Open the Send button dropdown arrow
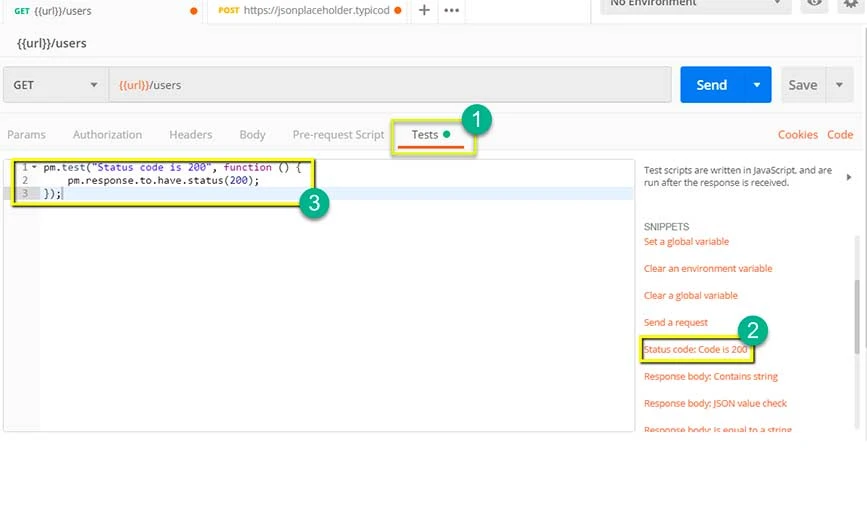 click(x=757, y=85)
